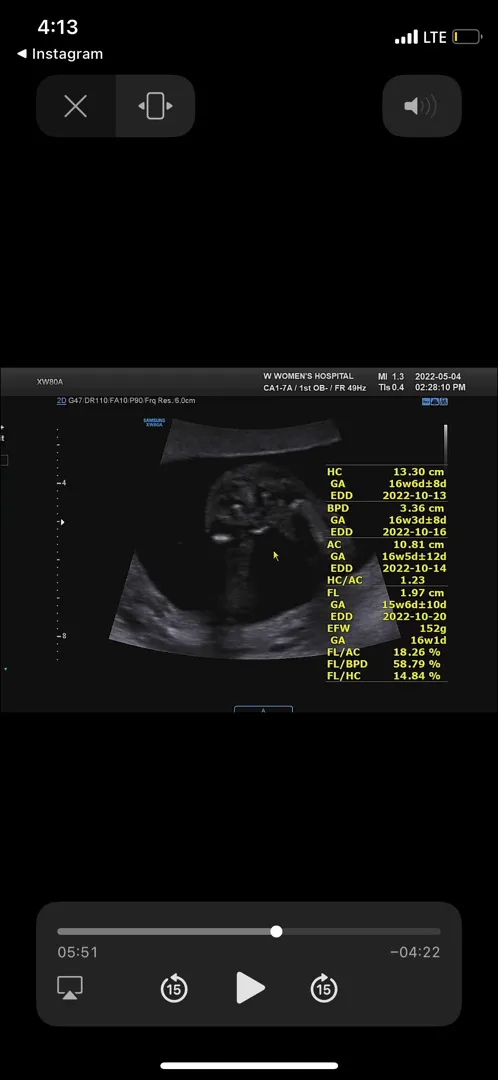Tap scan date 2022-05-04

pos(437,377)
